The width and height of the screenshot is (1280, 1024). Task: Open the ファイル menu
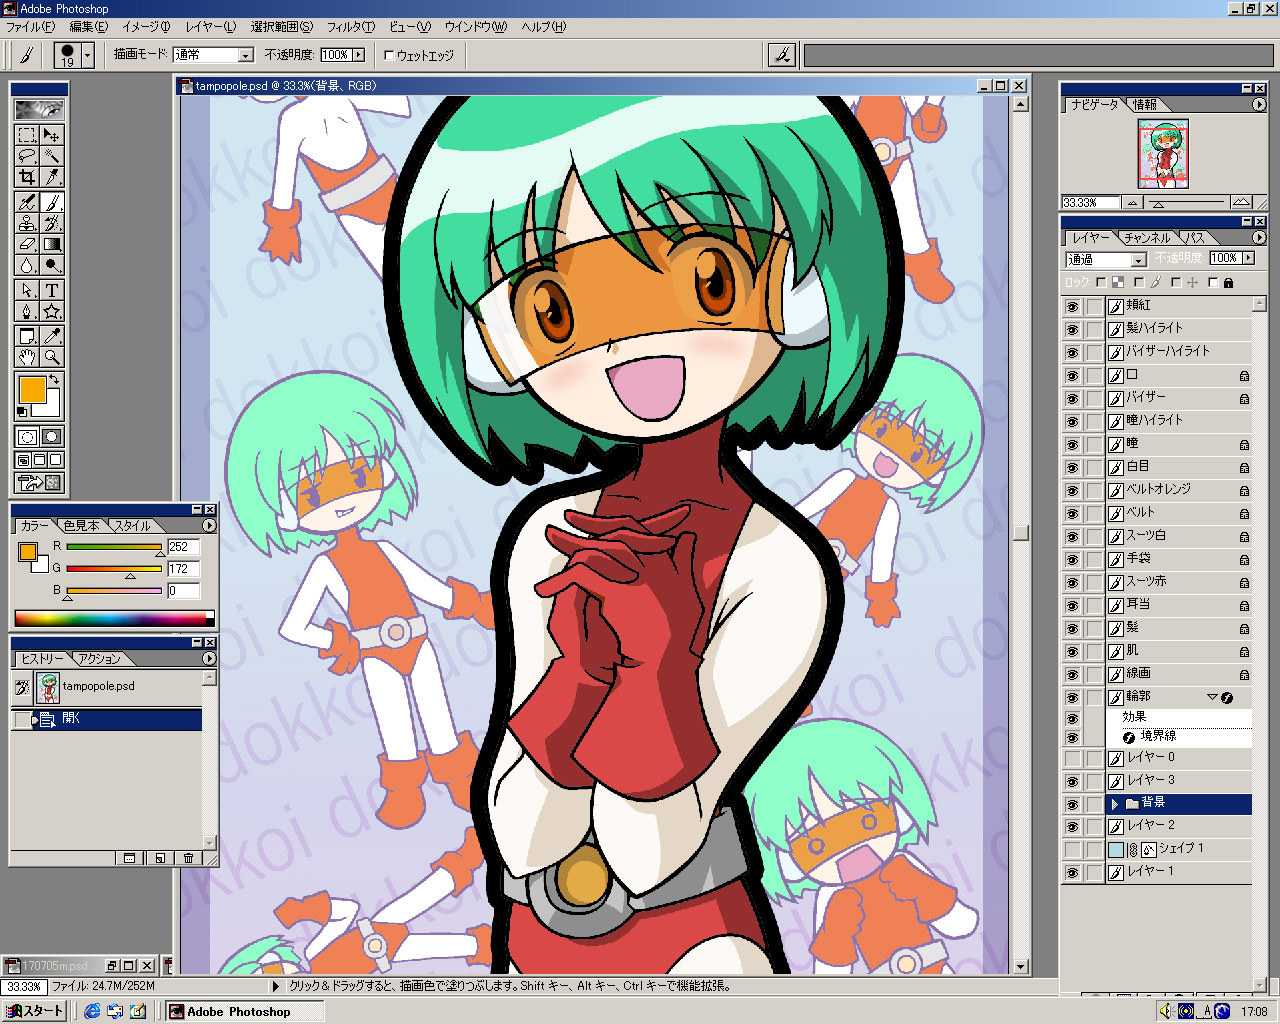tap(31, 27)
